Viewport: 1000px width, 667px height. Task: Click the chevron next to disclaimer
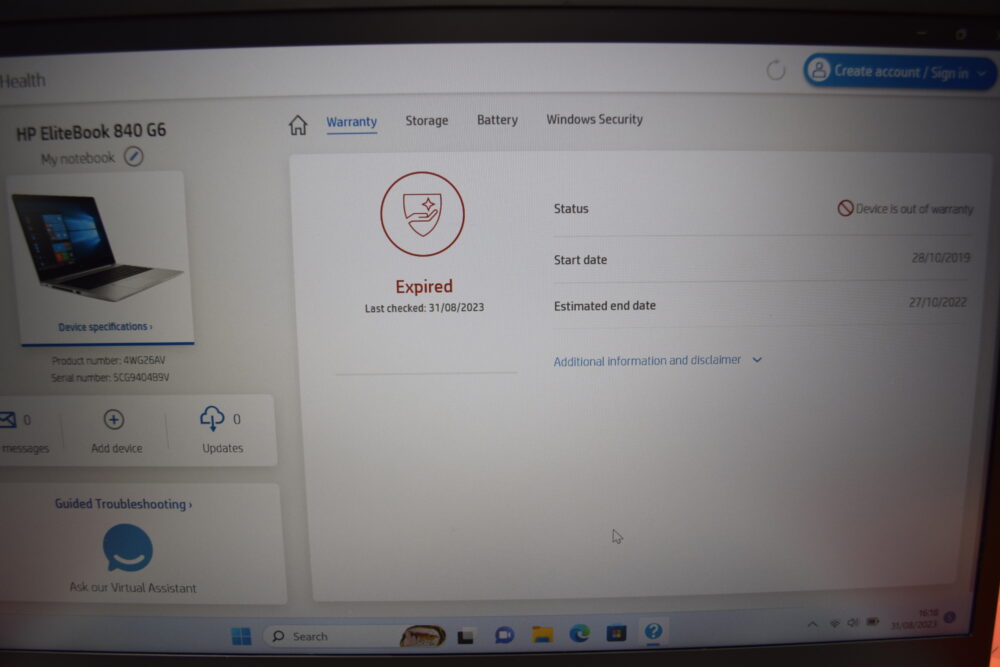(757, 360)
